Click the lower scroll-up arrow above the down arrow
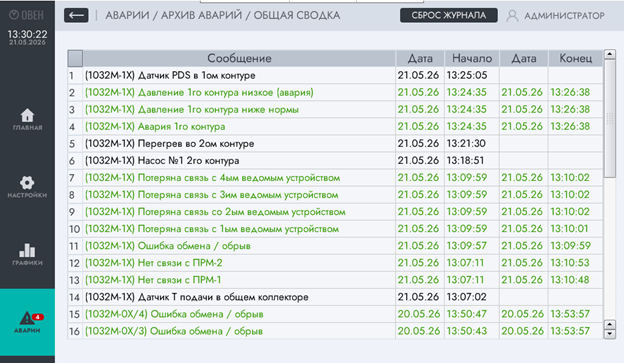The image size is (624, 363). (610, 324)
